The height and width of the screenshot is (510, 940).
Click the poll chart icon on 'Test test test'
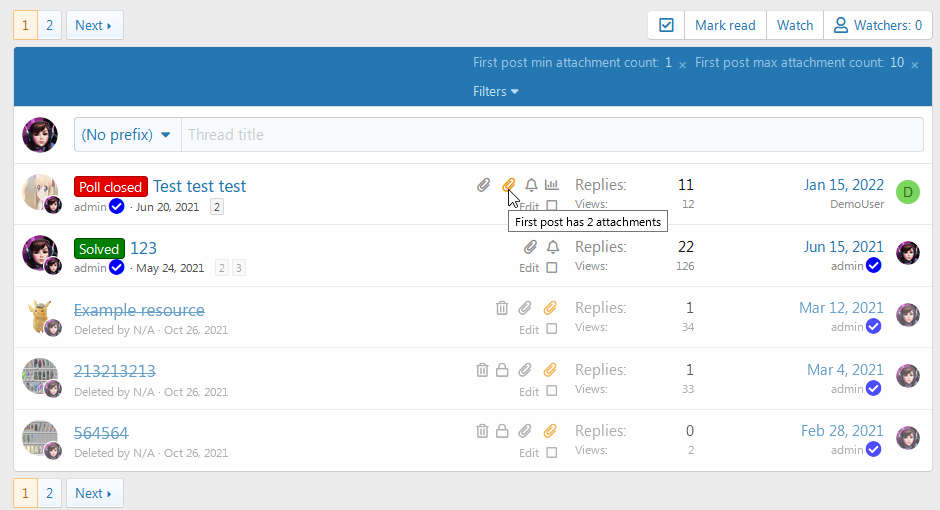click(552, 185)
